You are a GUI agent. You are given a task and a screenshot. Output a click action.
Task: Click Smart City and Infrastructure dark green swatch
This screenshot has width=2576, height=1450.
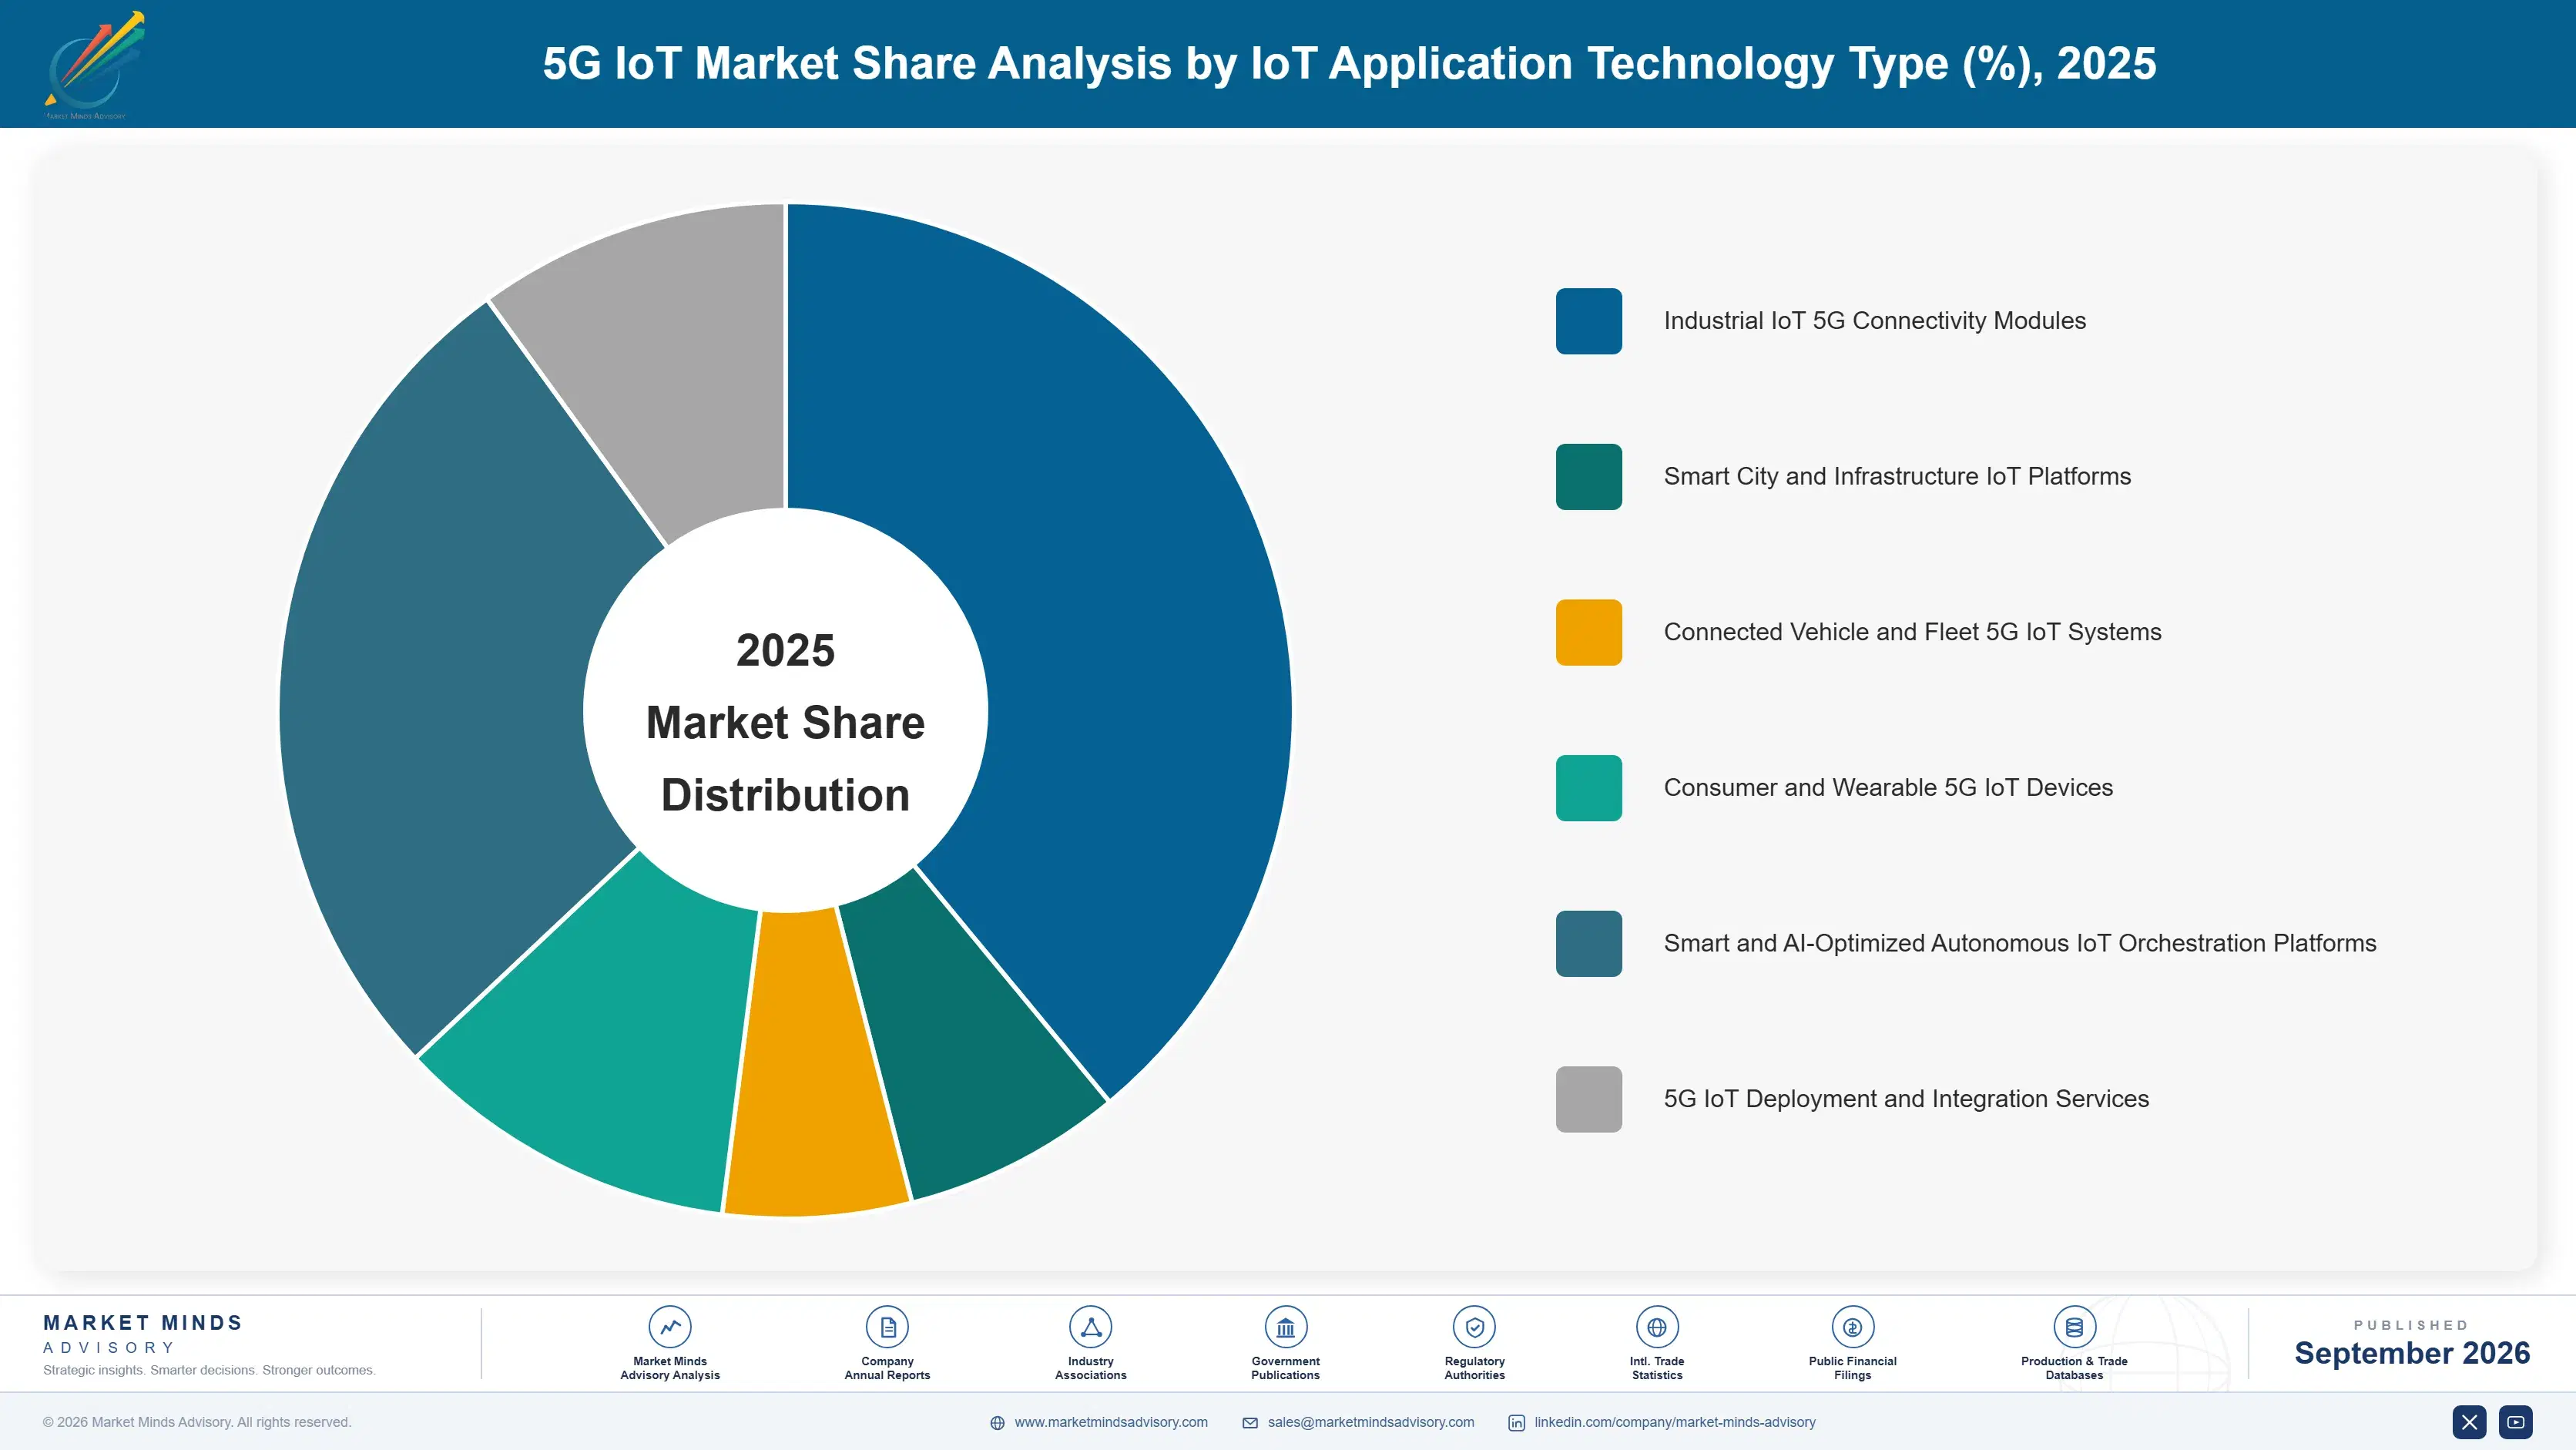1588,477
